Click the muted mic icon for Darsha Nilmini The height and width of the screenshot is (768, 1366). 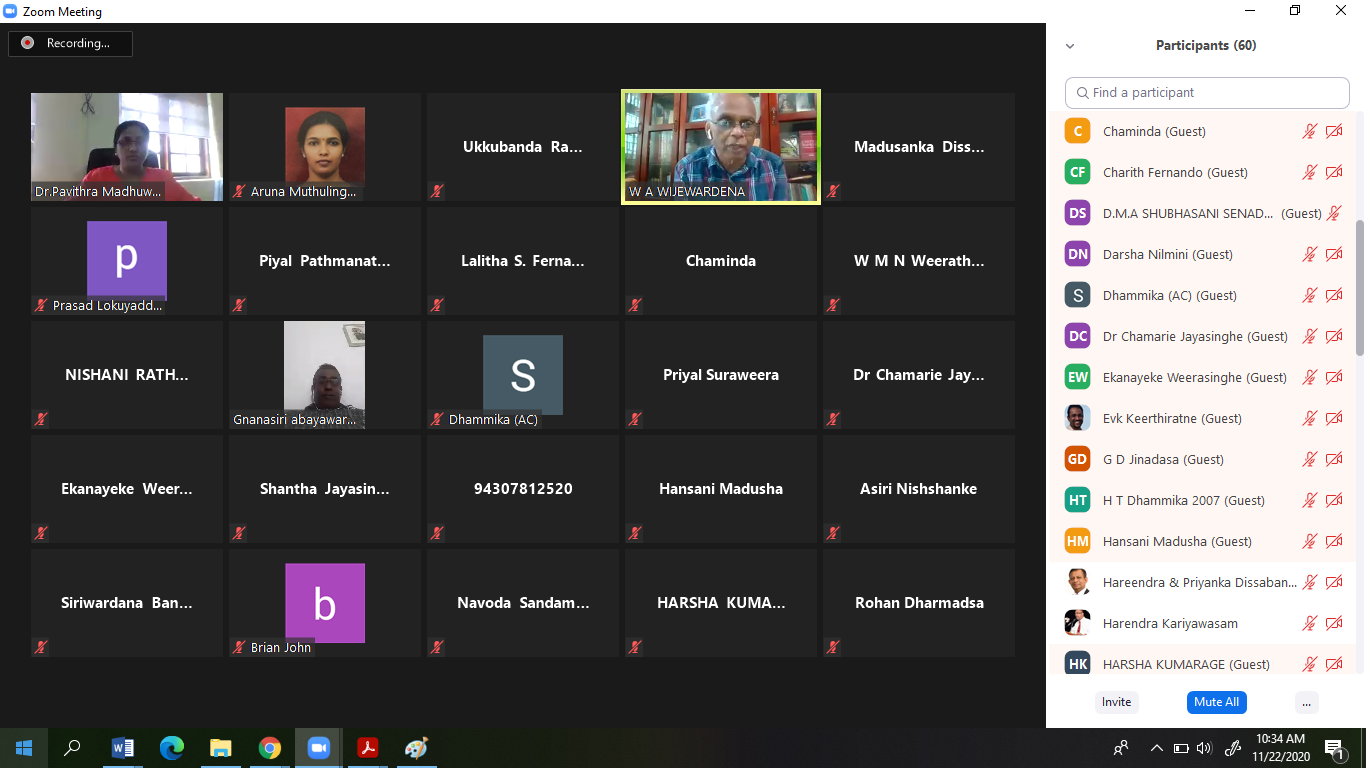tap(1309, 254)
